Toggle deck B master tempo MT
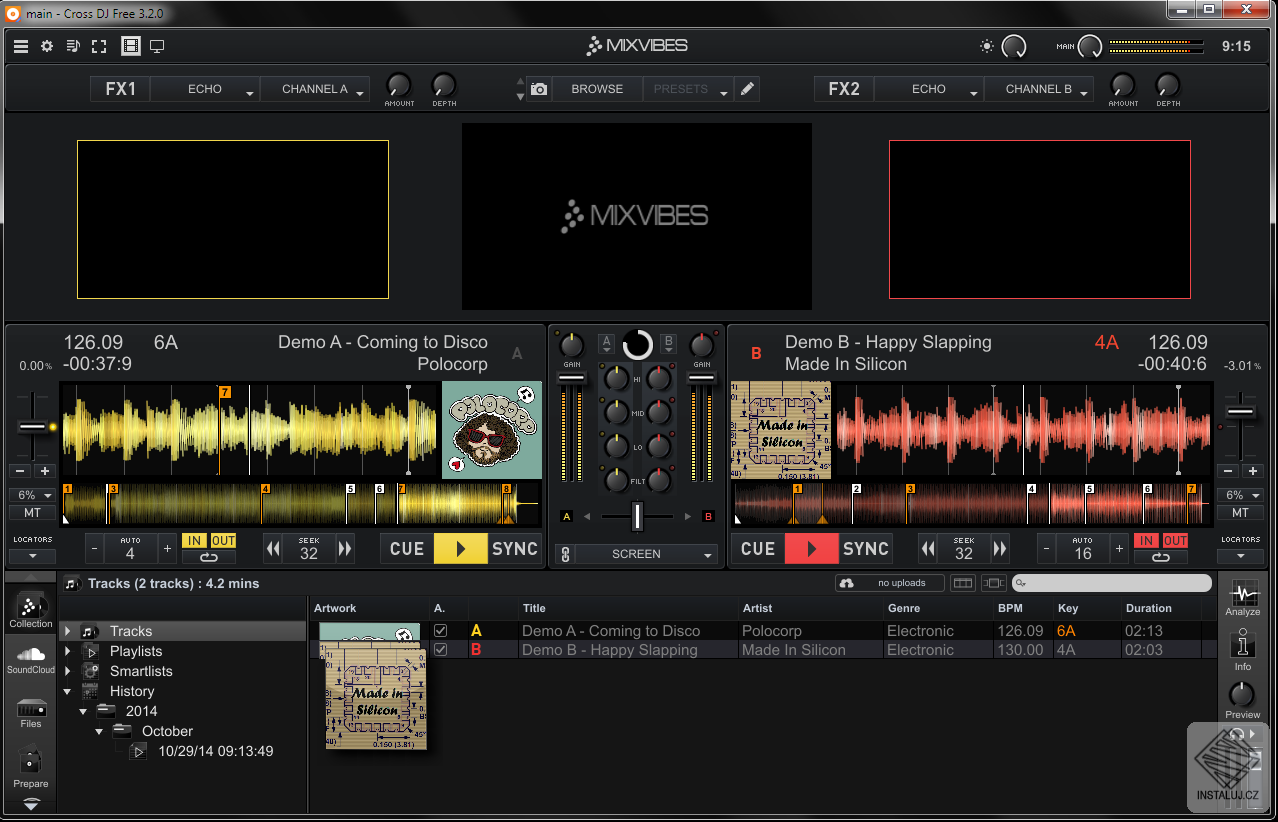The image size is (1278, 822). pyautogui.click(x=1240, y=513)
